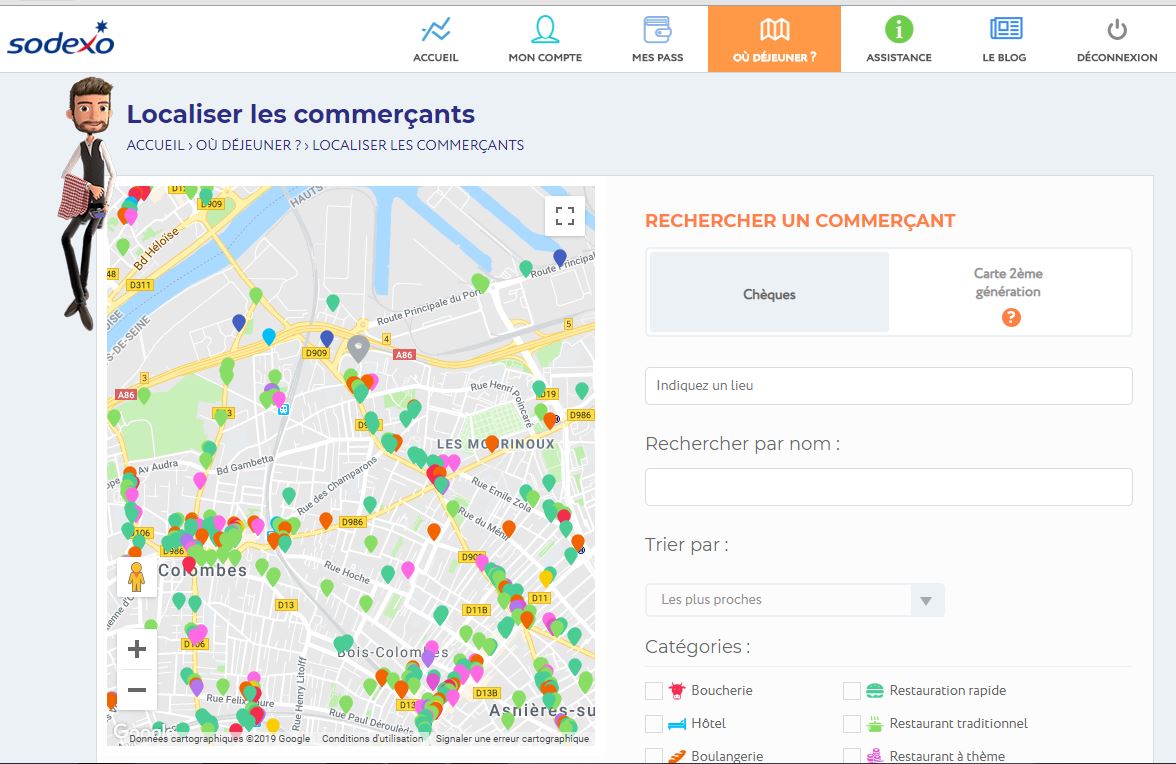Open Assistance from the green info icon
1176x764 pixels.
point(898,37)
